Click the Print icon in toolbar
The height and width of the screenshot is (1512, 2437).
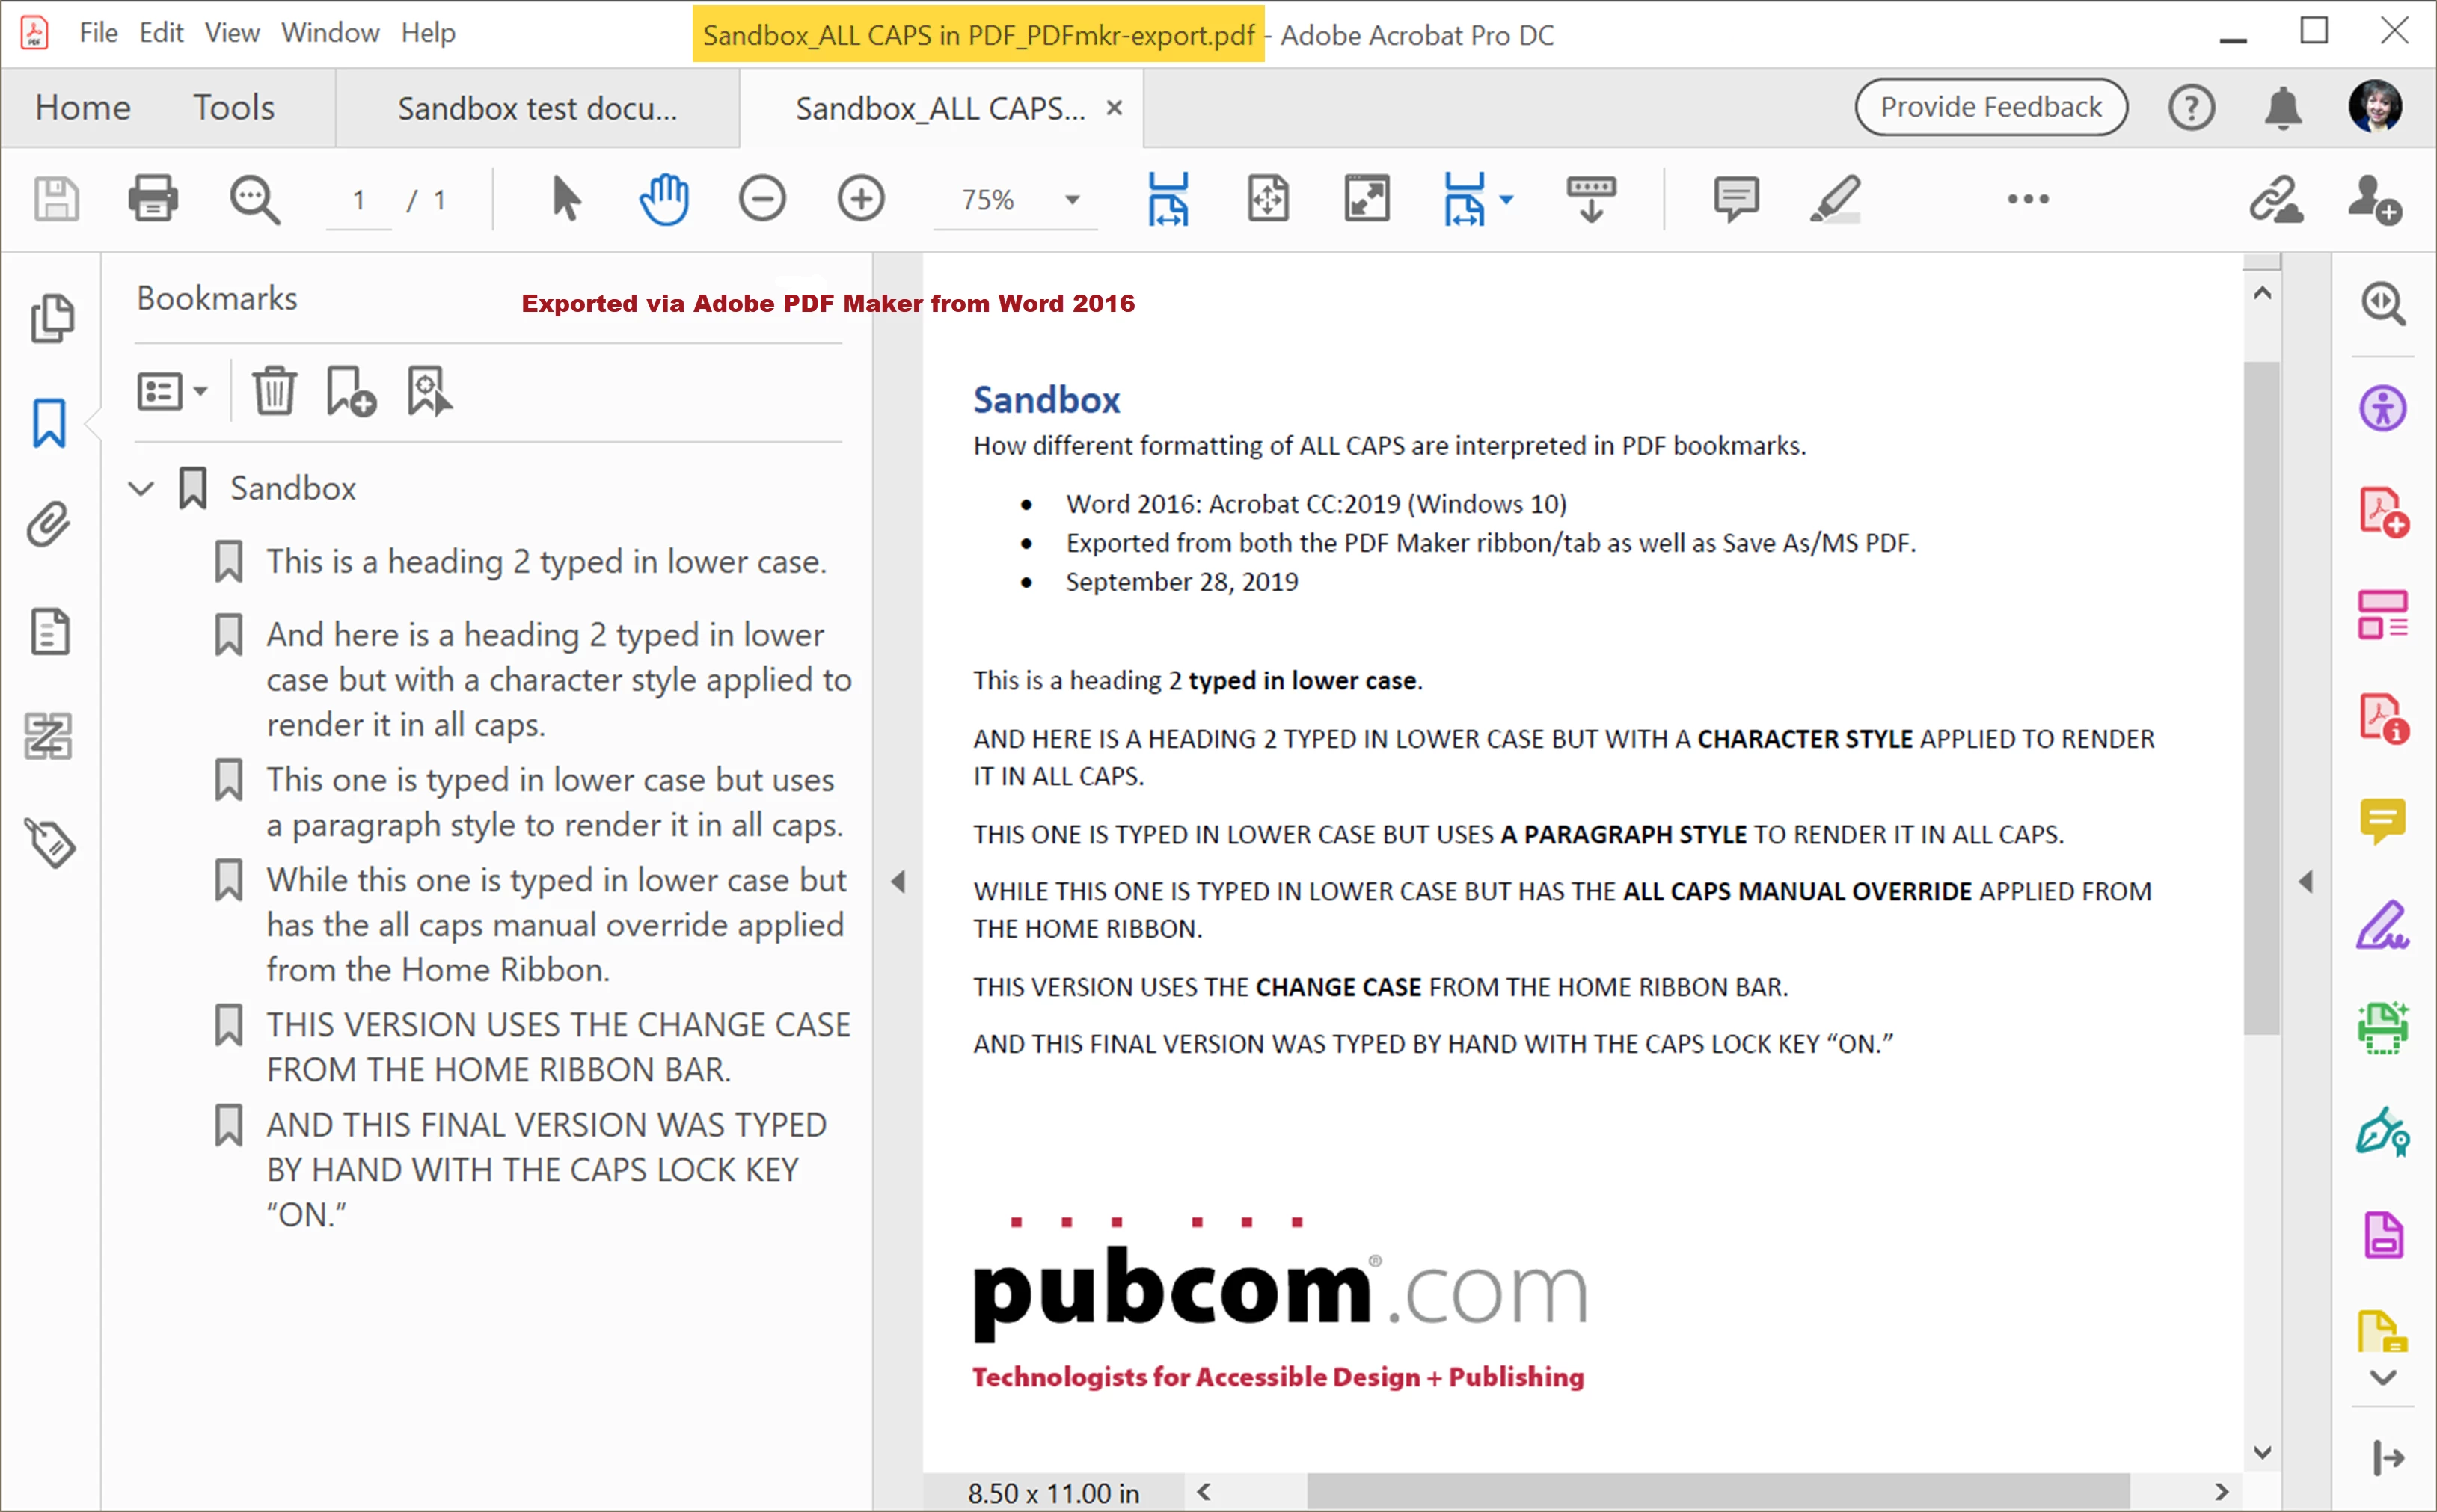[x=153, y=198]
